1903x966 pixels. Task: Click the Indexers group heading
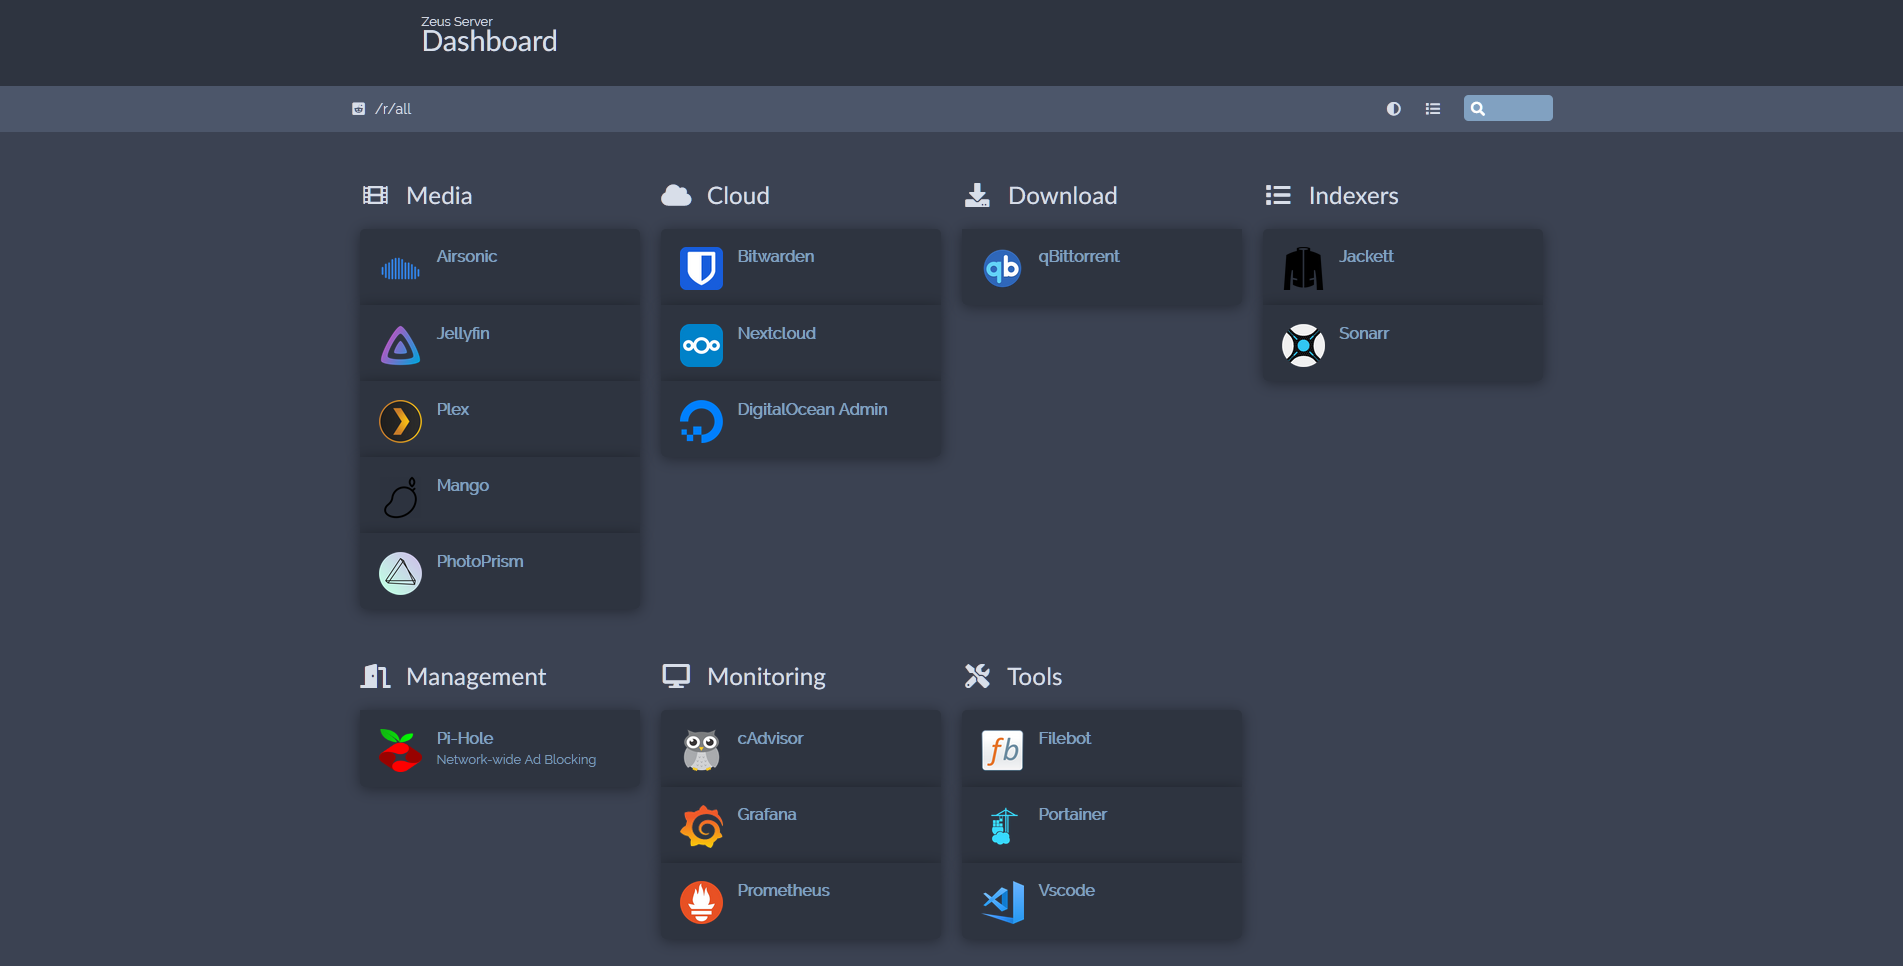point(1353,196)
